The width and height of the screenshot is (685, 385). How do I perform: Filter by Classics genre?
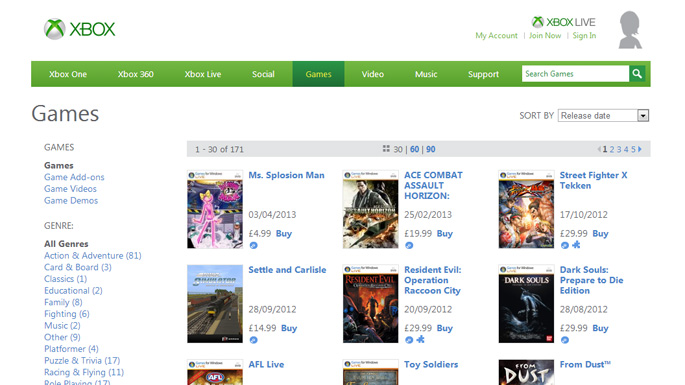[66, 279]
